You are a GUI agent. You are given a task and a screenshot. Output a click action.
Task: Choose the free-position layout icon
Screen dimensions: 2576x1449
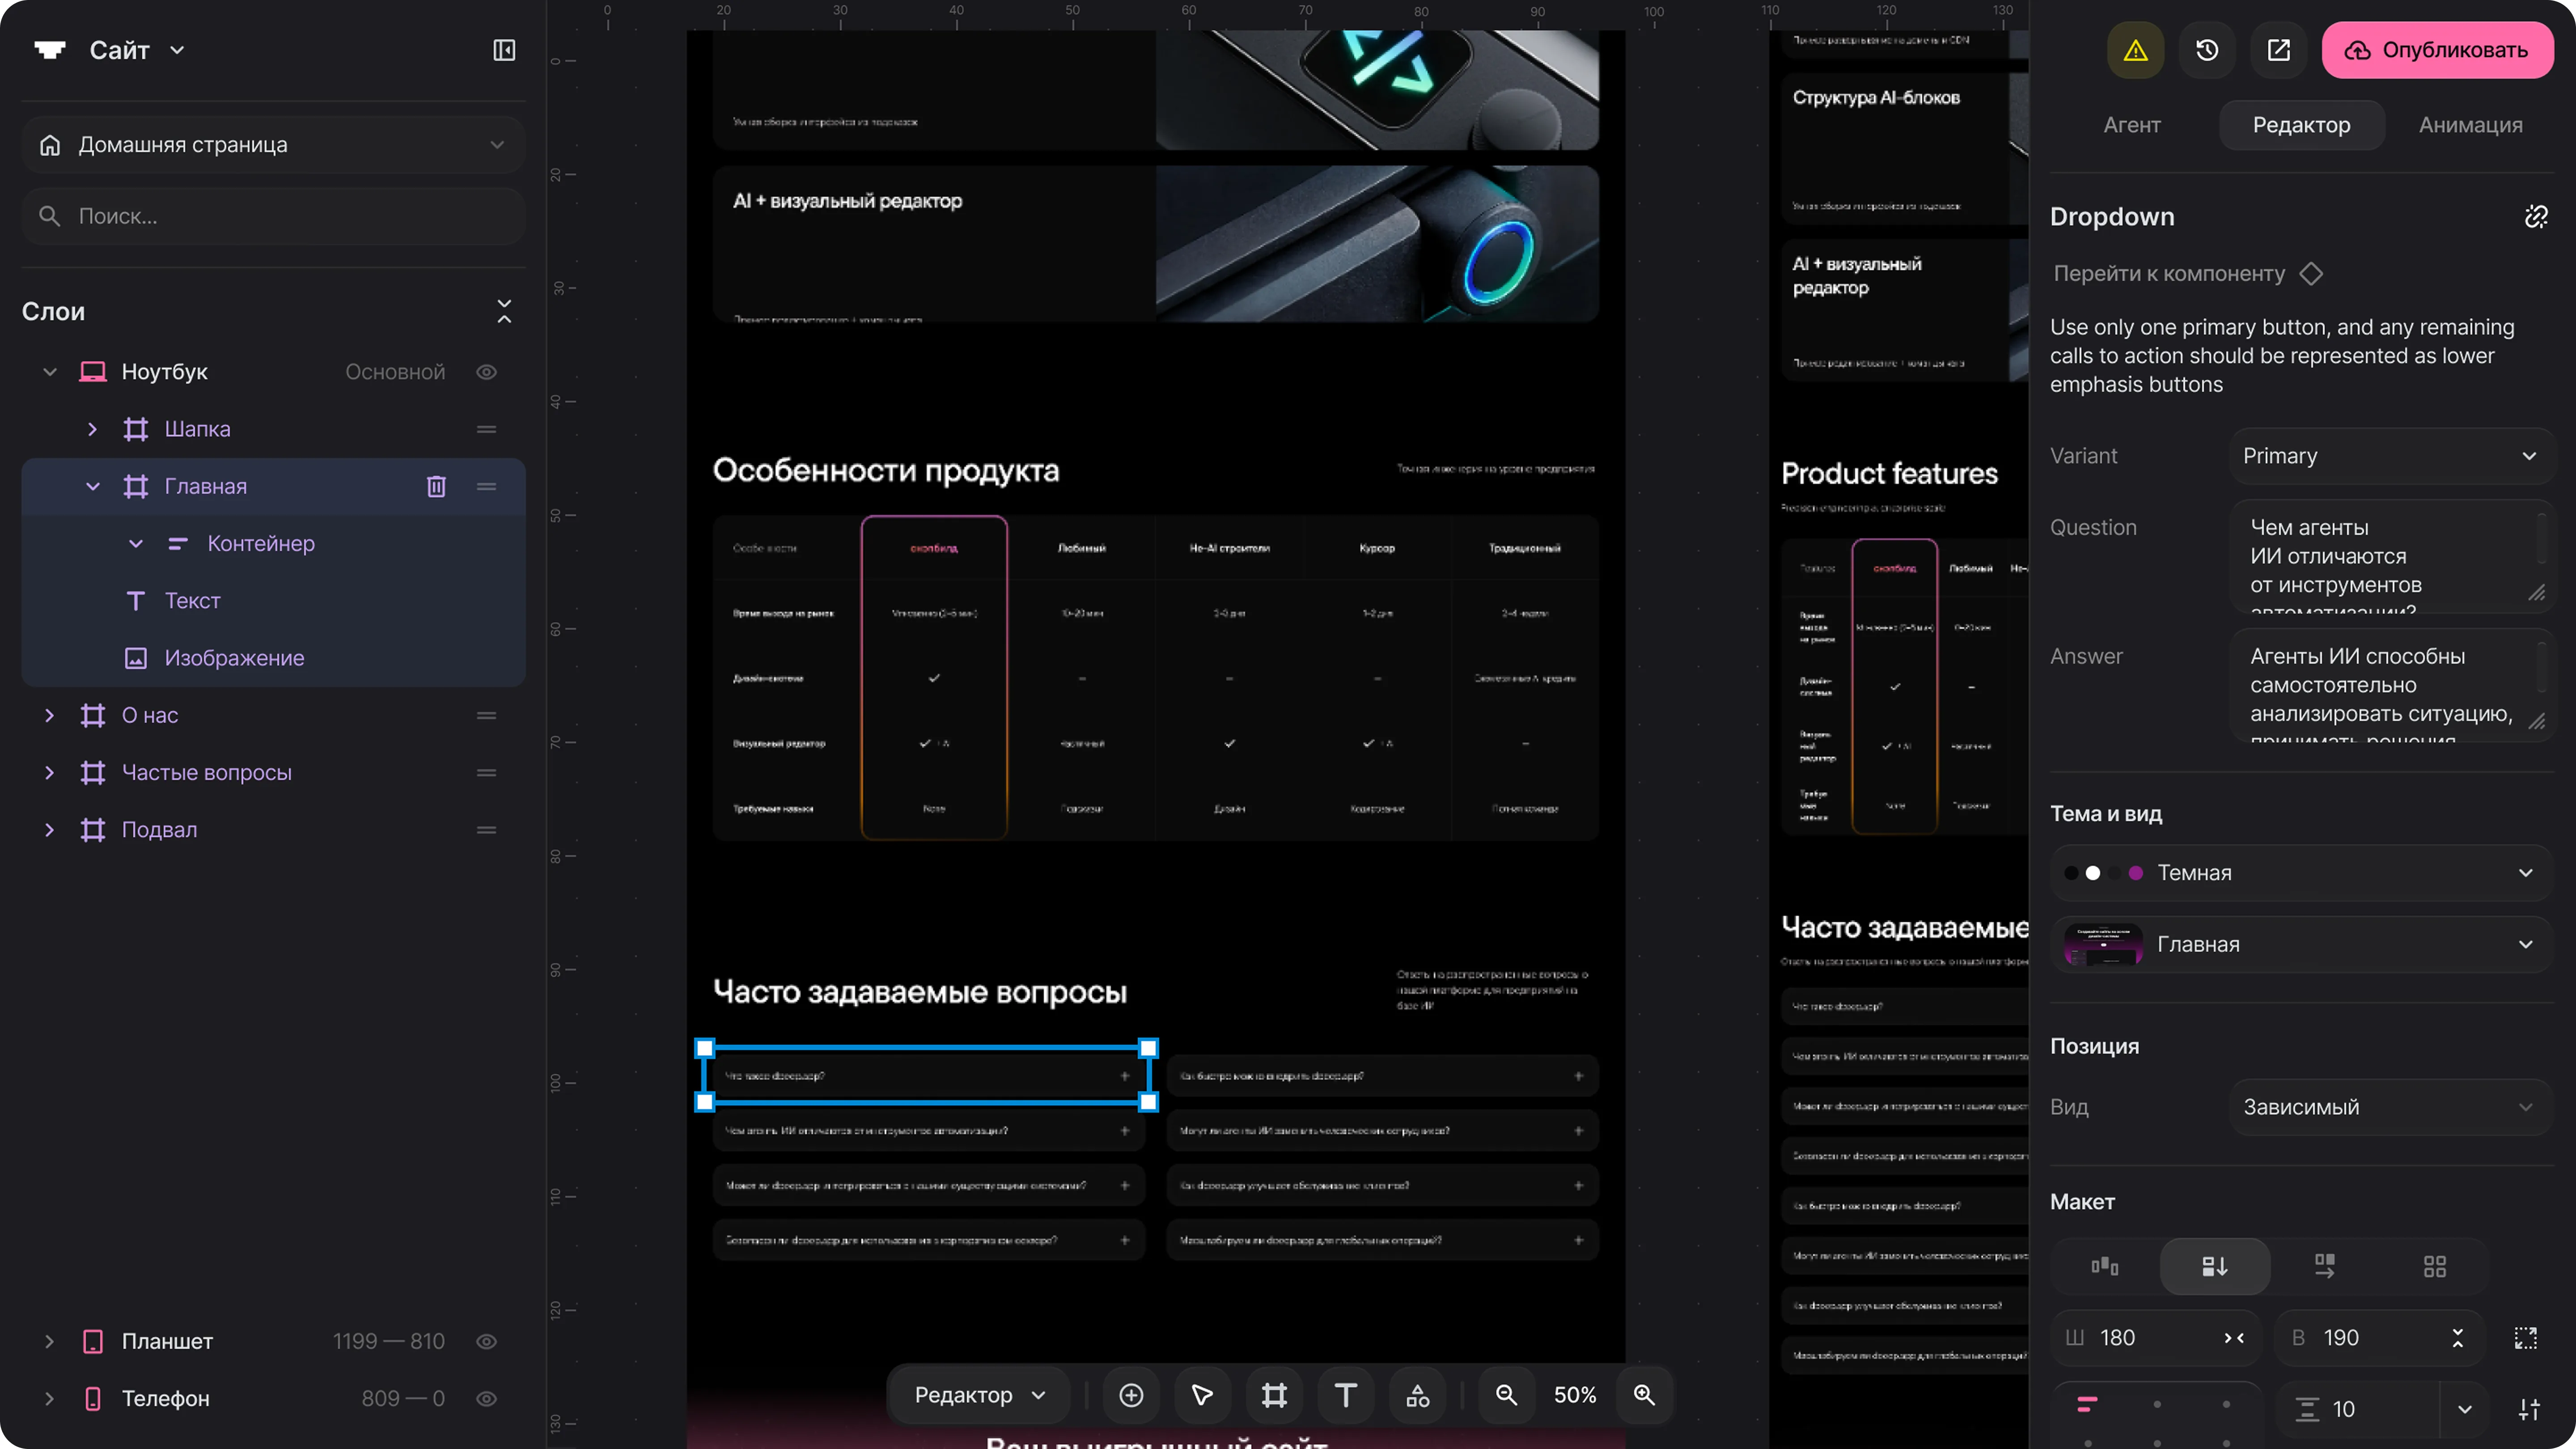point(2105,1266)
